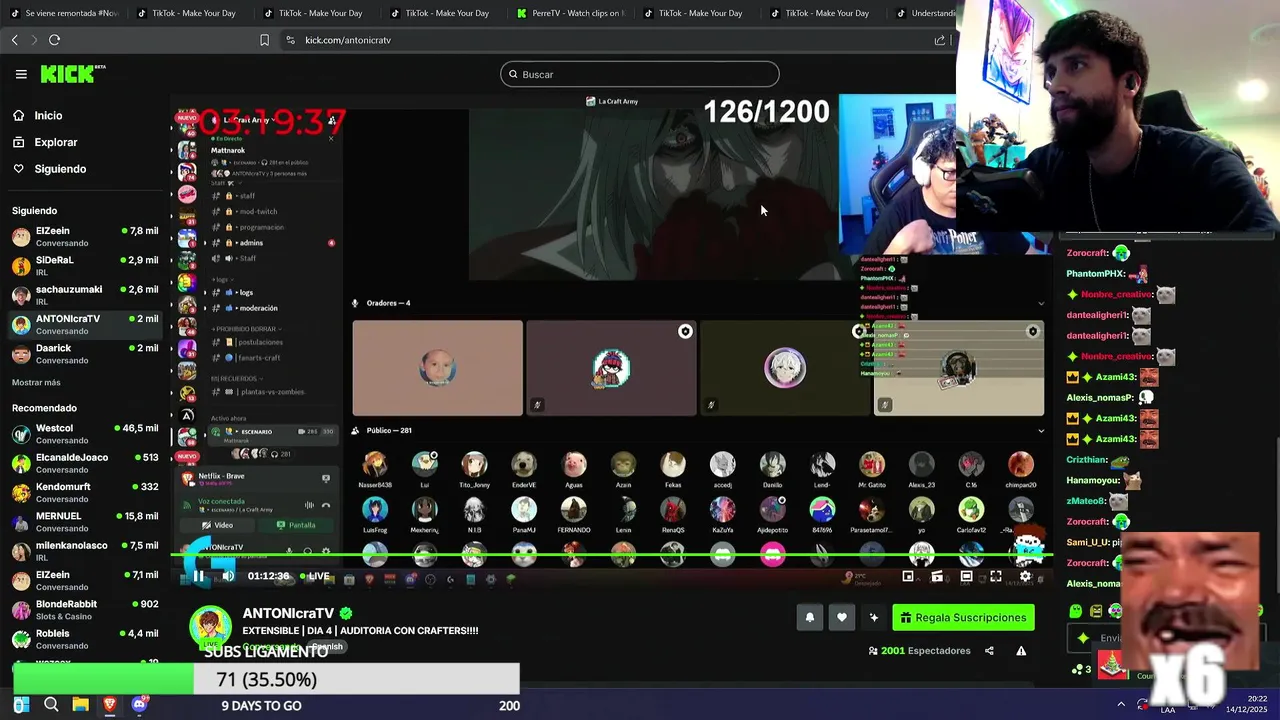Switch to the Understanding browser tab
Image resolution: width=1280 pixels, height=720 pixels.
(925, 13)
